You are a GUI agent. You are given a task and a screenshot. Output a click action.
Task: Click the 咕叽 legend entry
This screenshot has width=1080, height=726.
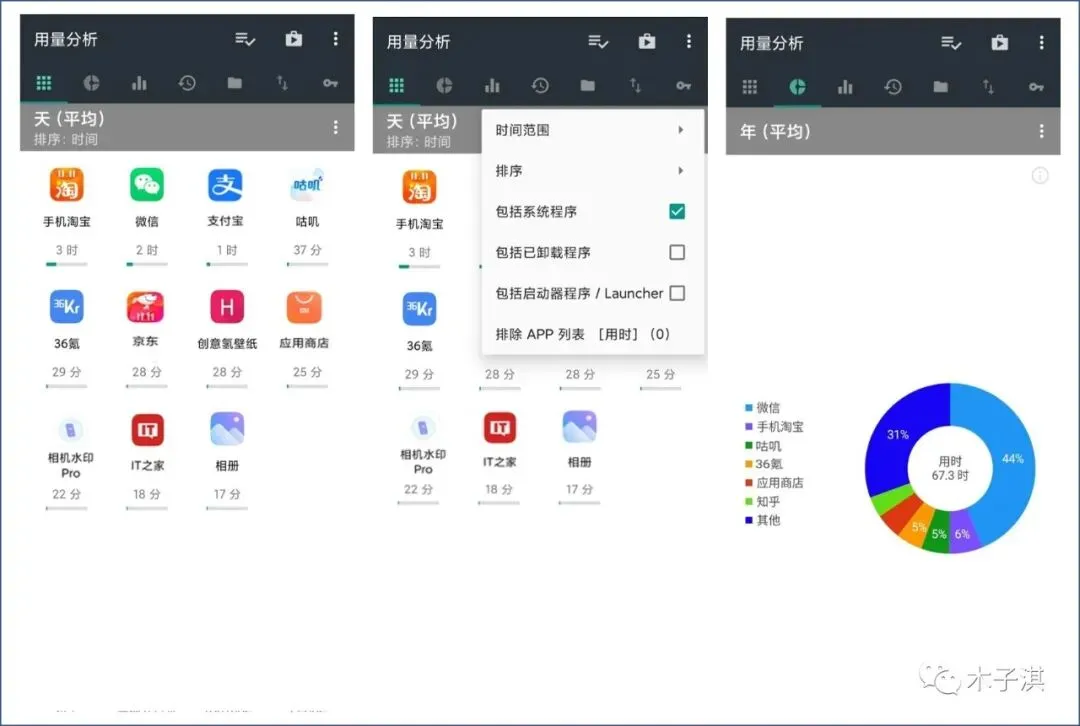762,446
